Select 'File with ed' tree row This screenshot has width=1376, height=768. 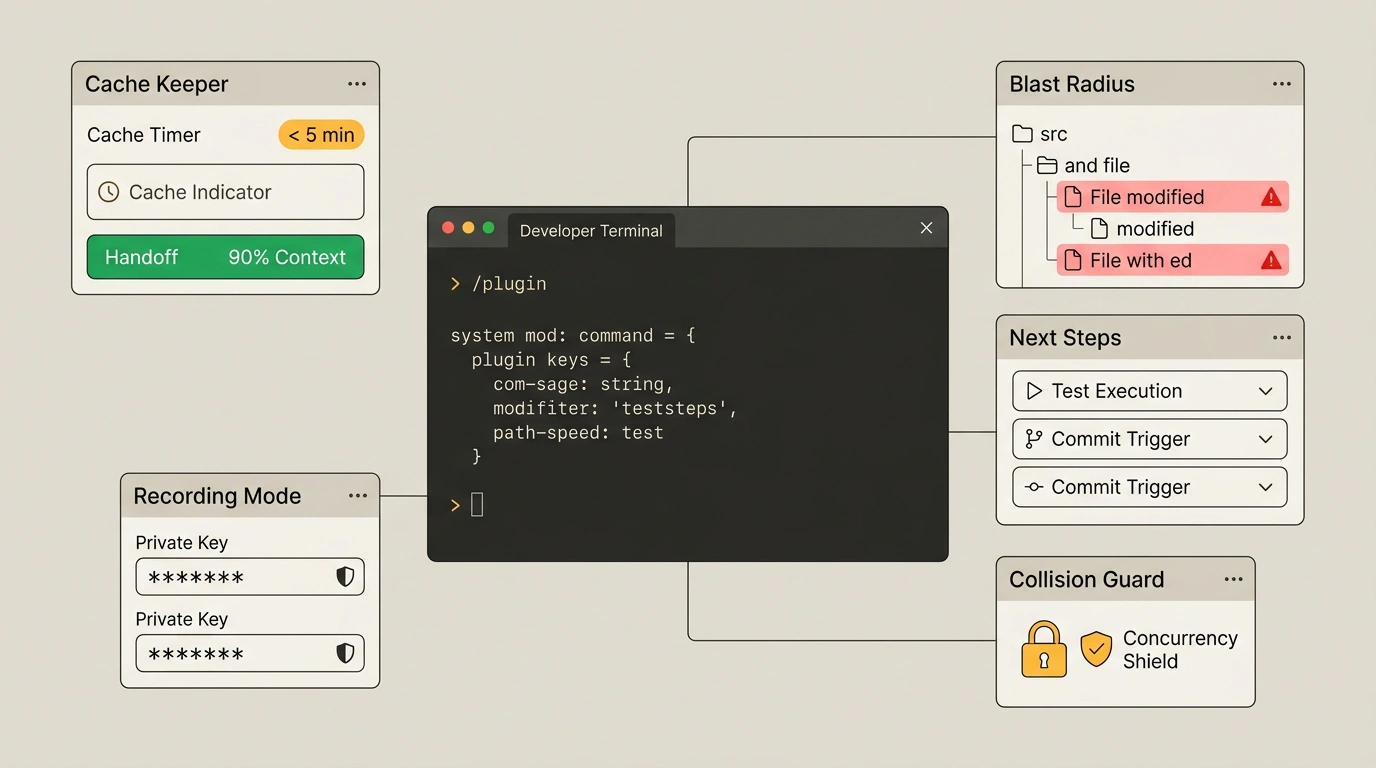point(1173,260)
